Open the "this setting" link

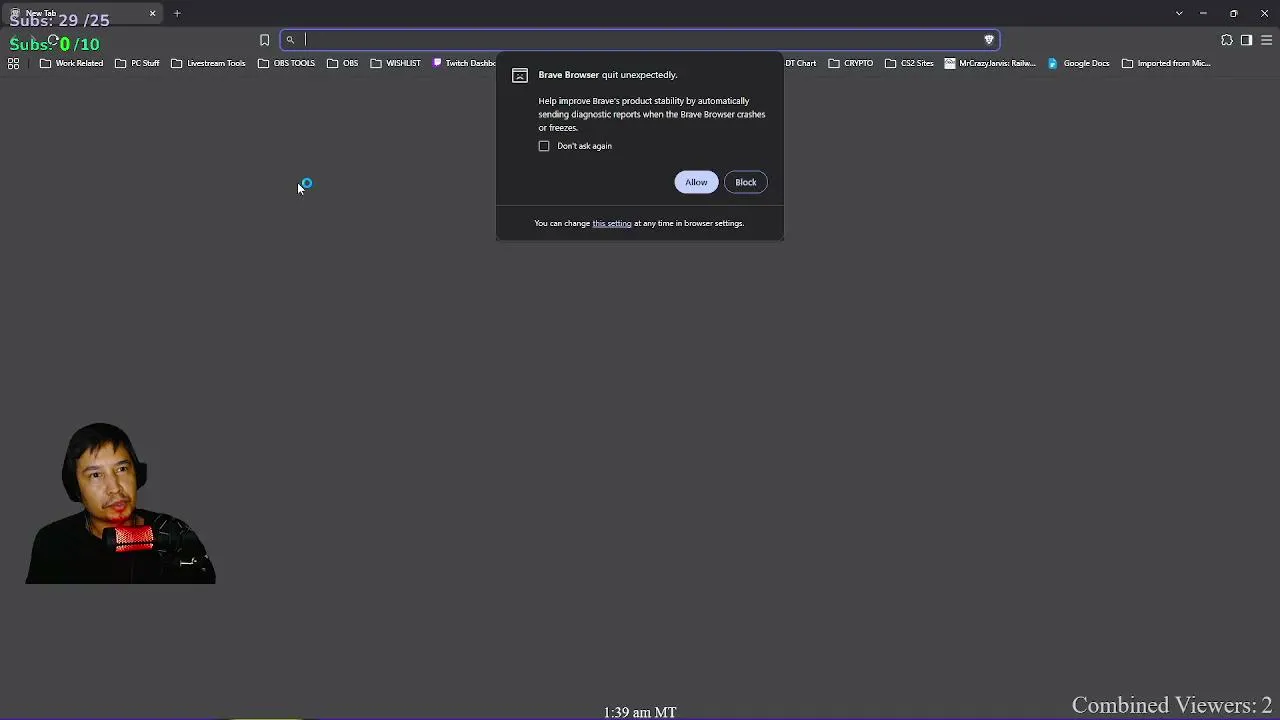pos(612,223)
